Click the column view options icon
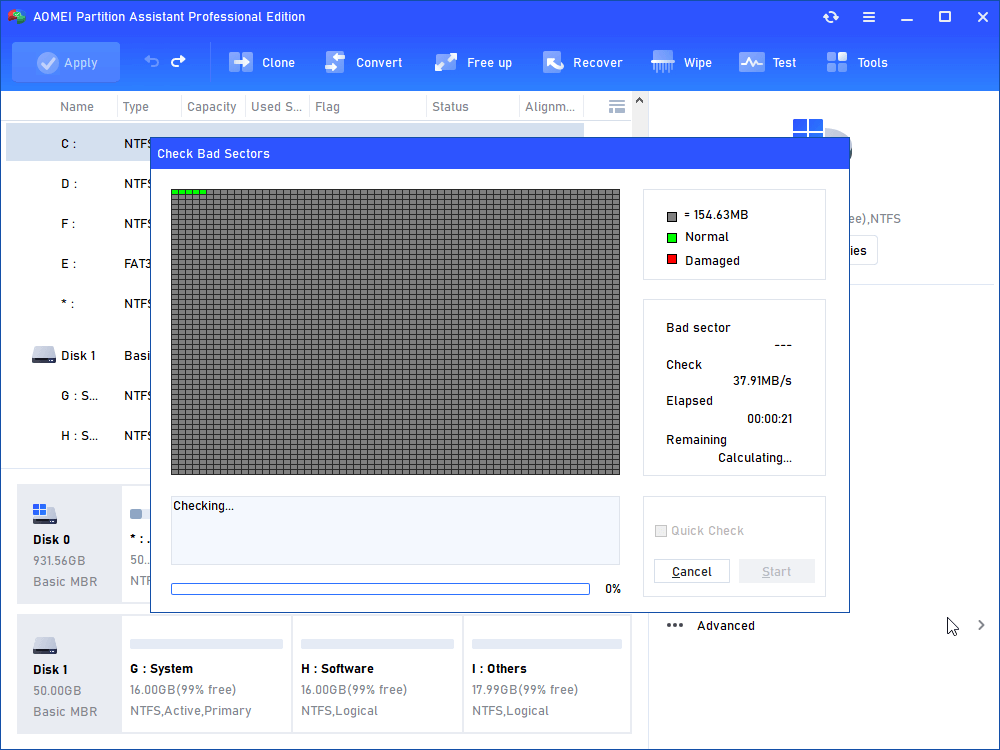The width and height of the screenshot is (1000, 750). (616, 107)
